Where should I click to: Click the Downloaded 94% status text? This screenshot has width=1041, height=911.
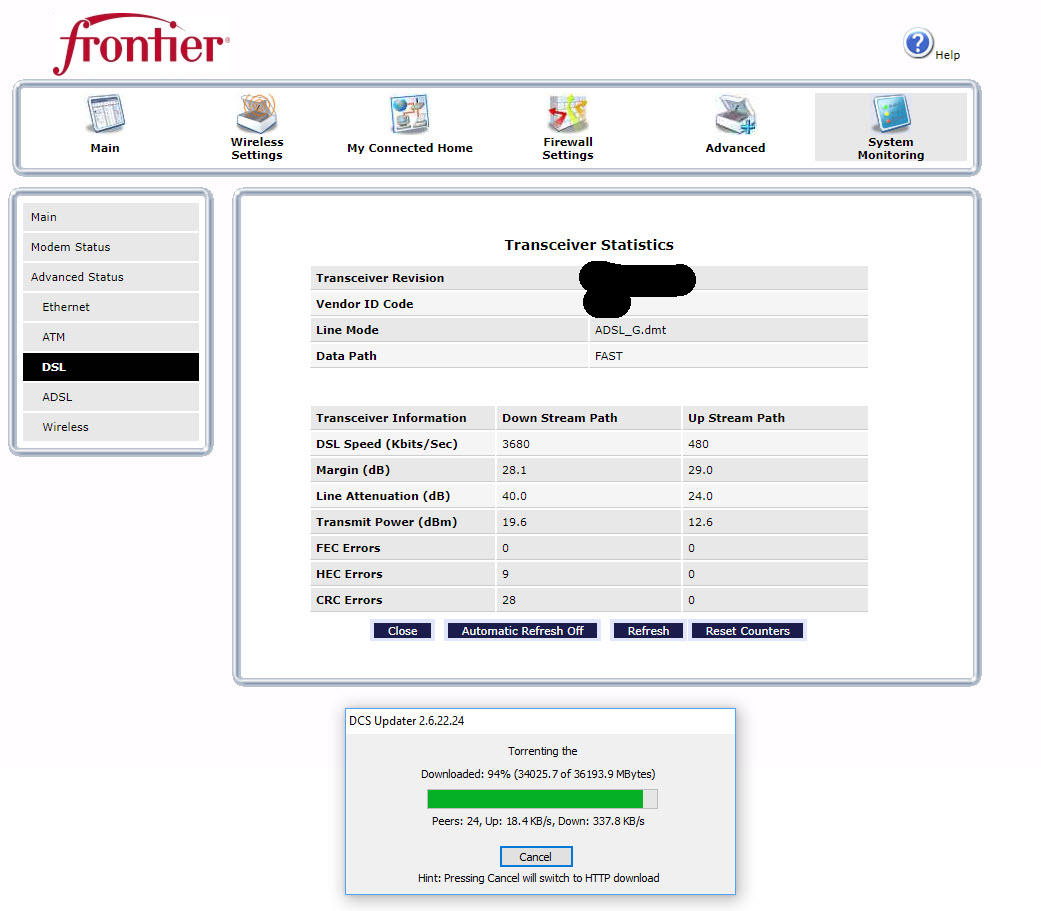(x=538, y=774)
